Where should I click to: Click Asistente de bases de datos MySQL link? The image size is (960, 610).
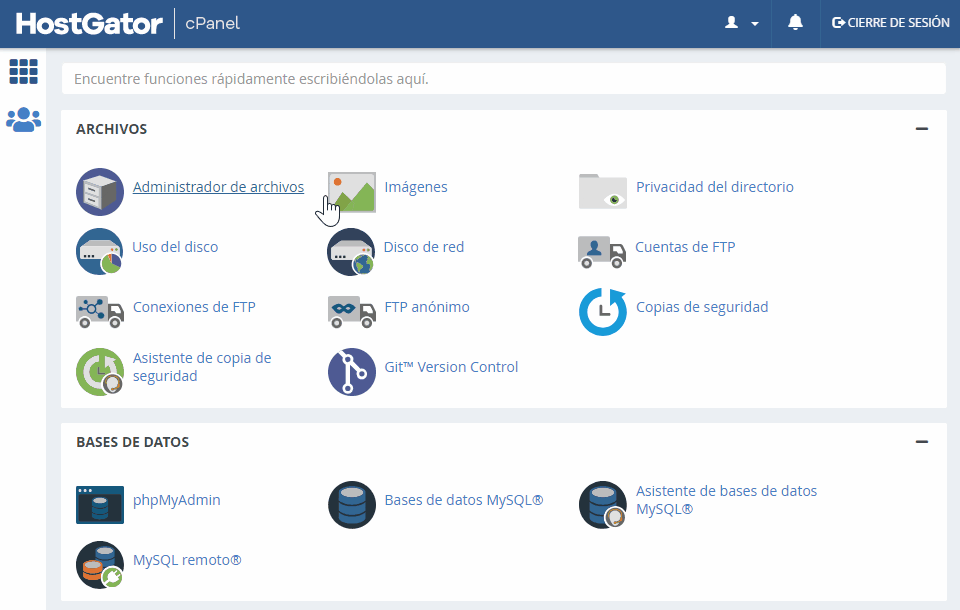726,500
